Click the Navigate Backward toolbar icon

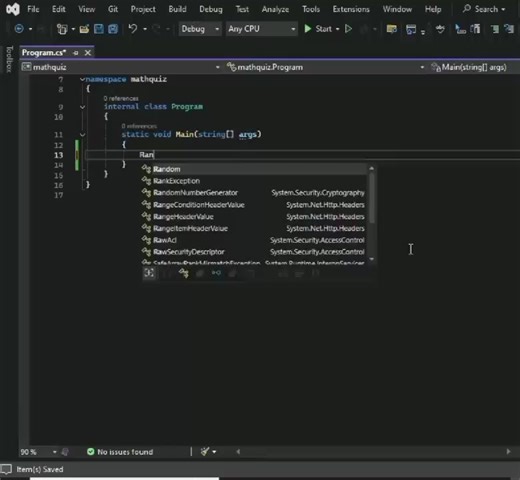(x=19, y=29)
